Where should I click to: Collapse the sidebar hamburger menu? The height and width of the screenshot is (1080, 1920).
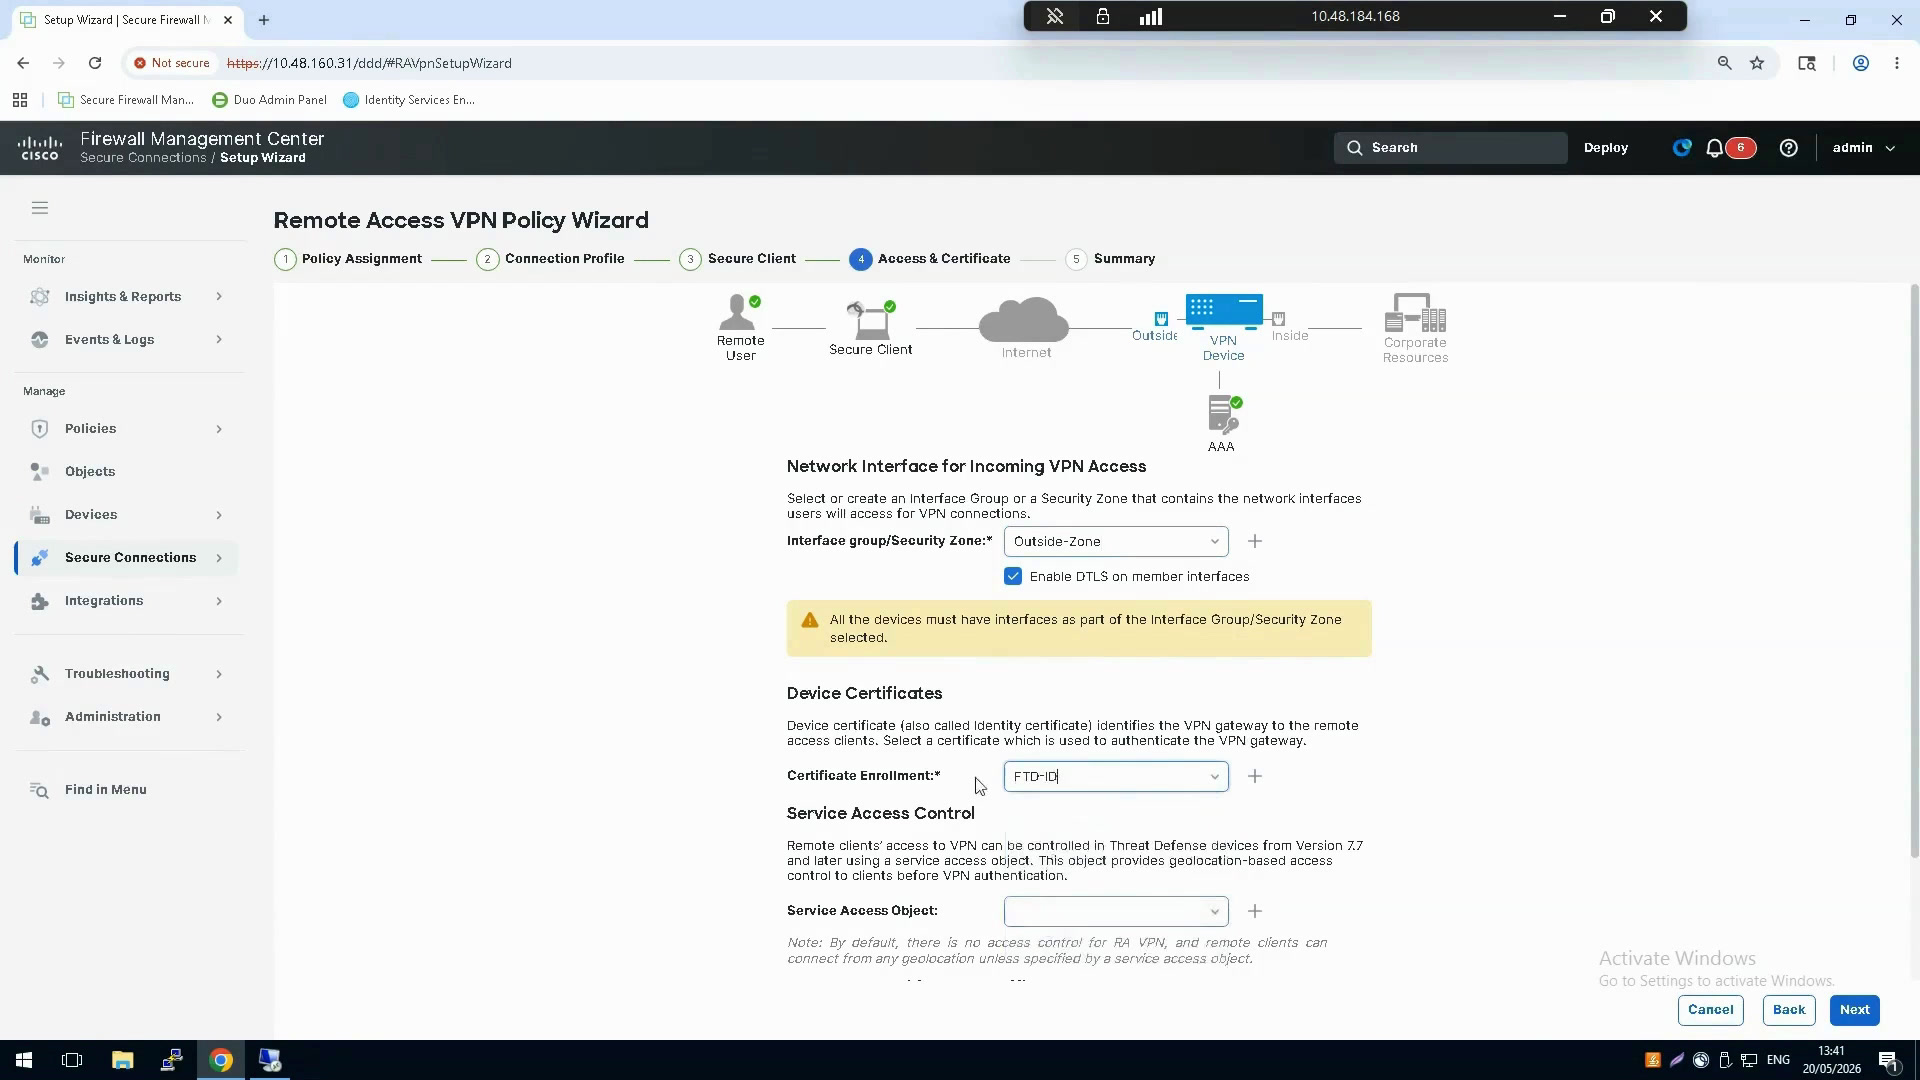point(40,208)
